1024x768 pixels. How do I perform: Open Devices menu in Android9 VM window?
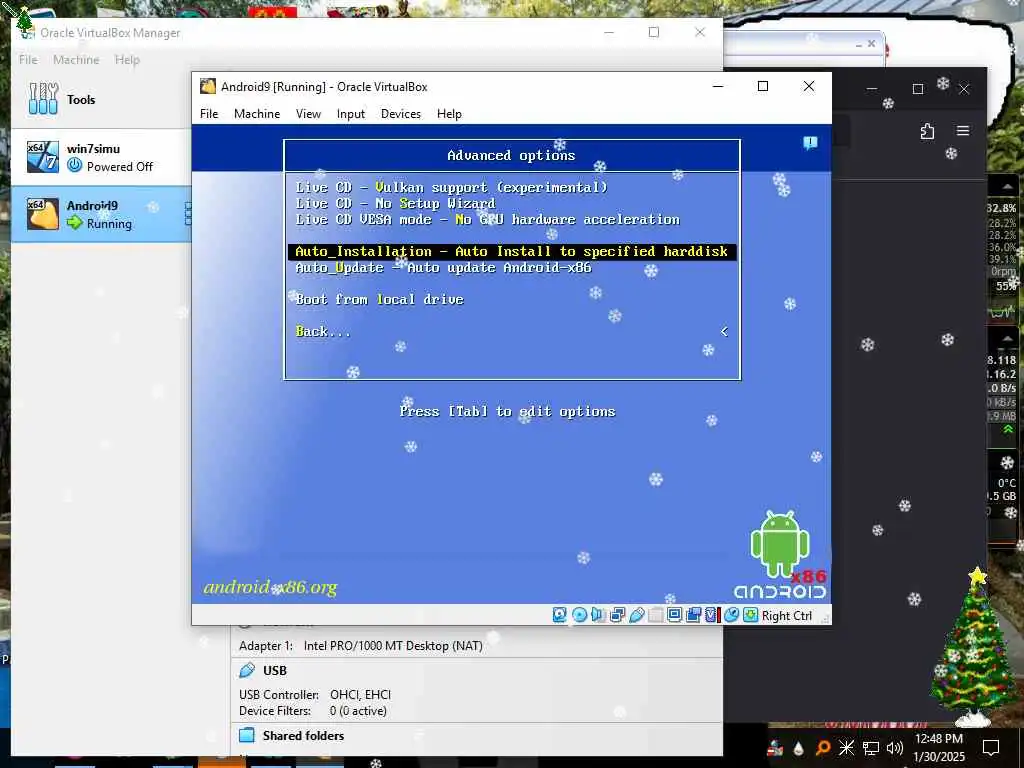[x=401, y=114]
